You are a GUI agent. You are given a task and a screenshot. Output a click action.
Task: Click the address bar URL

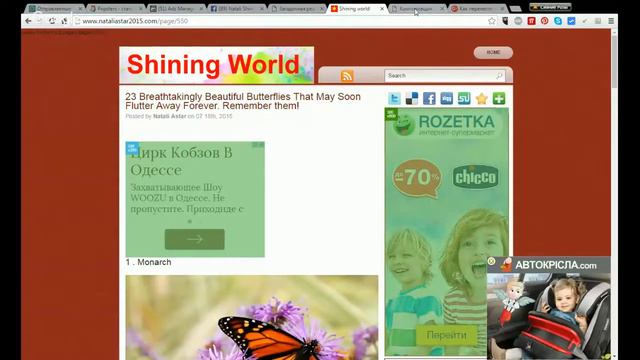point(135,21)
